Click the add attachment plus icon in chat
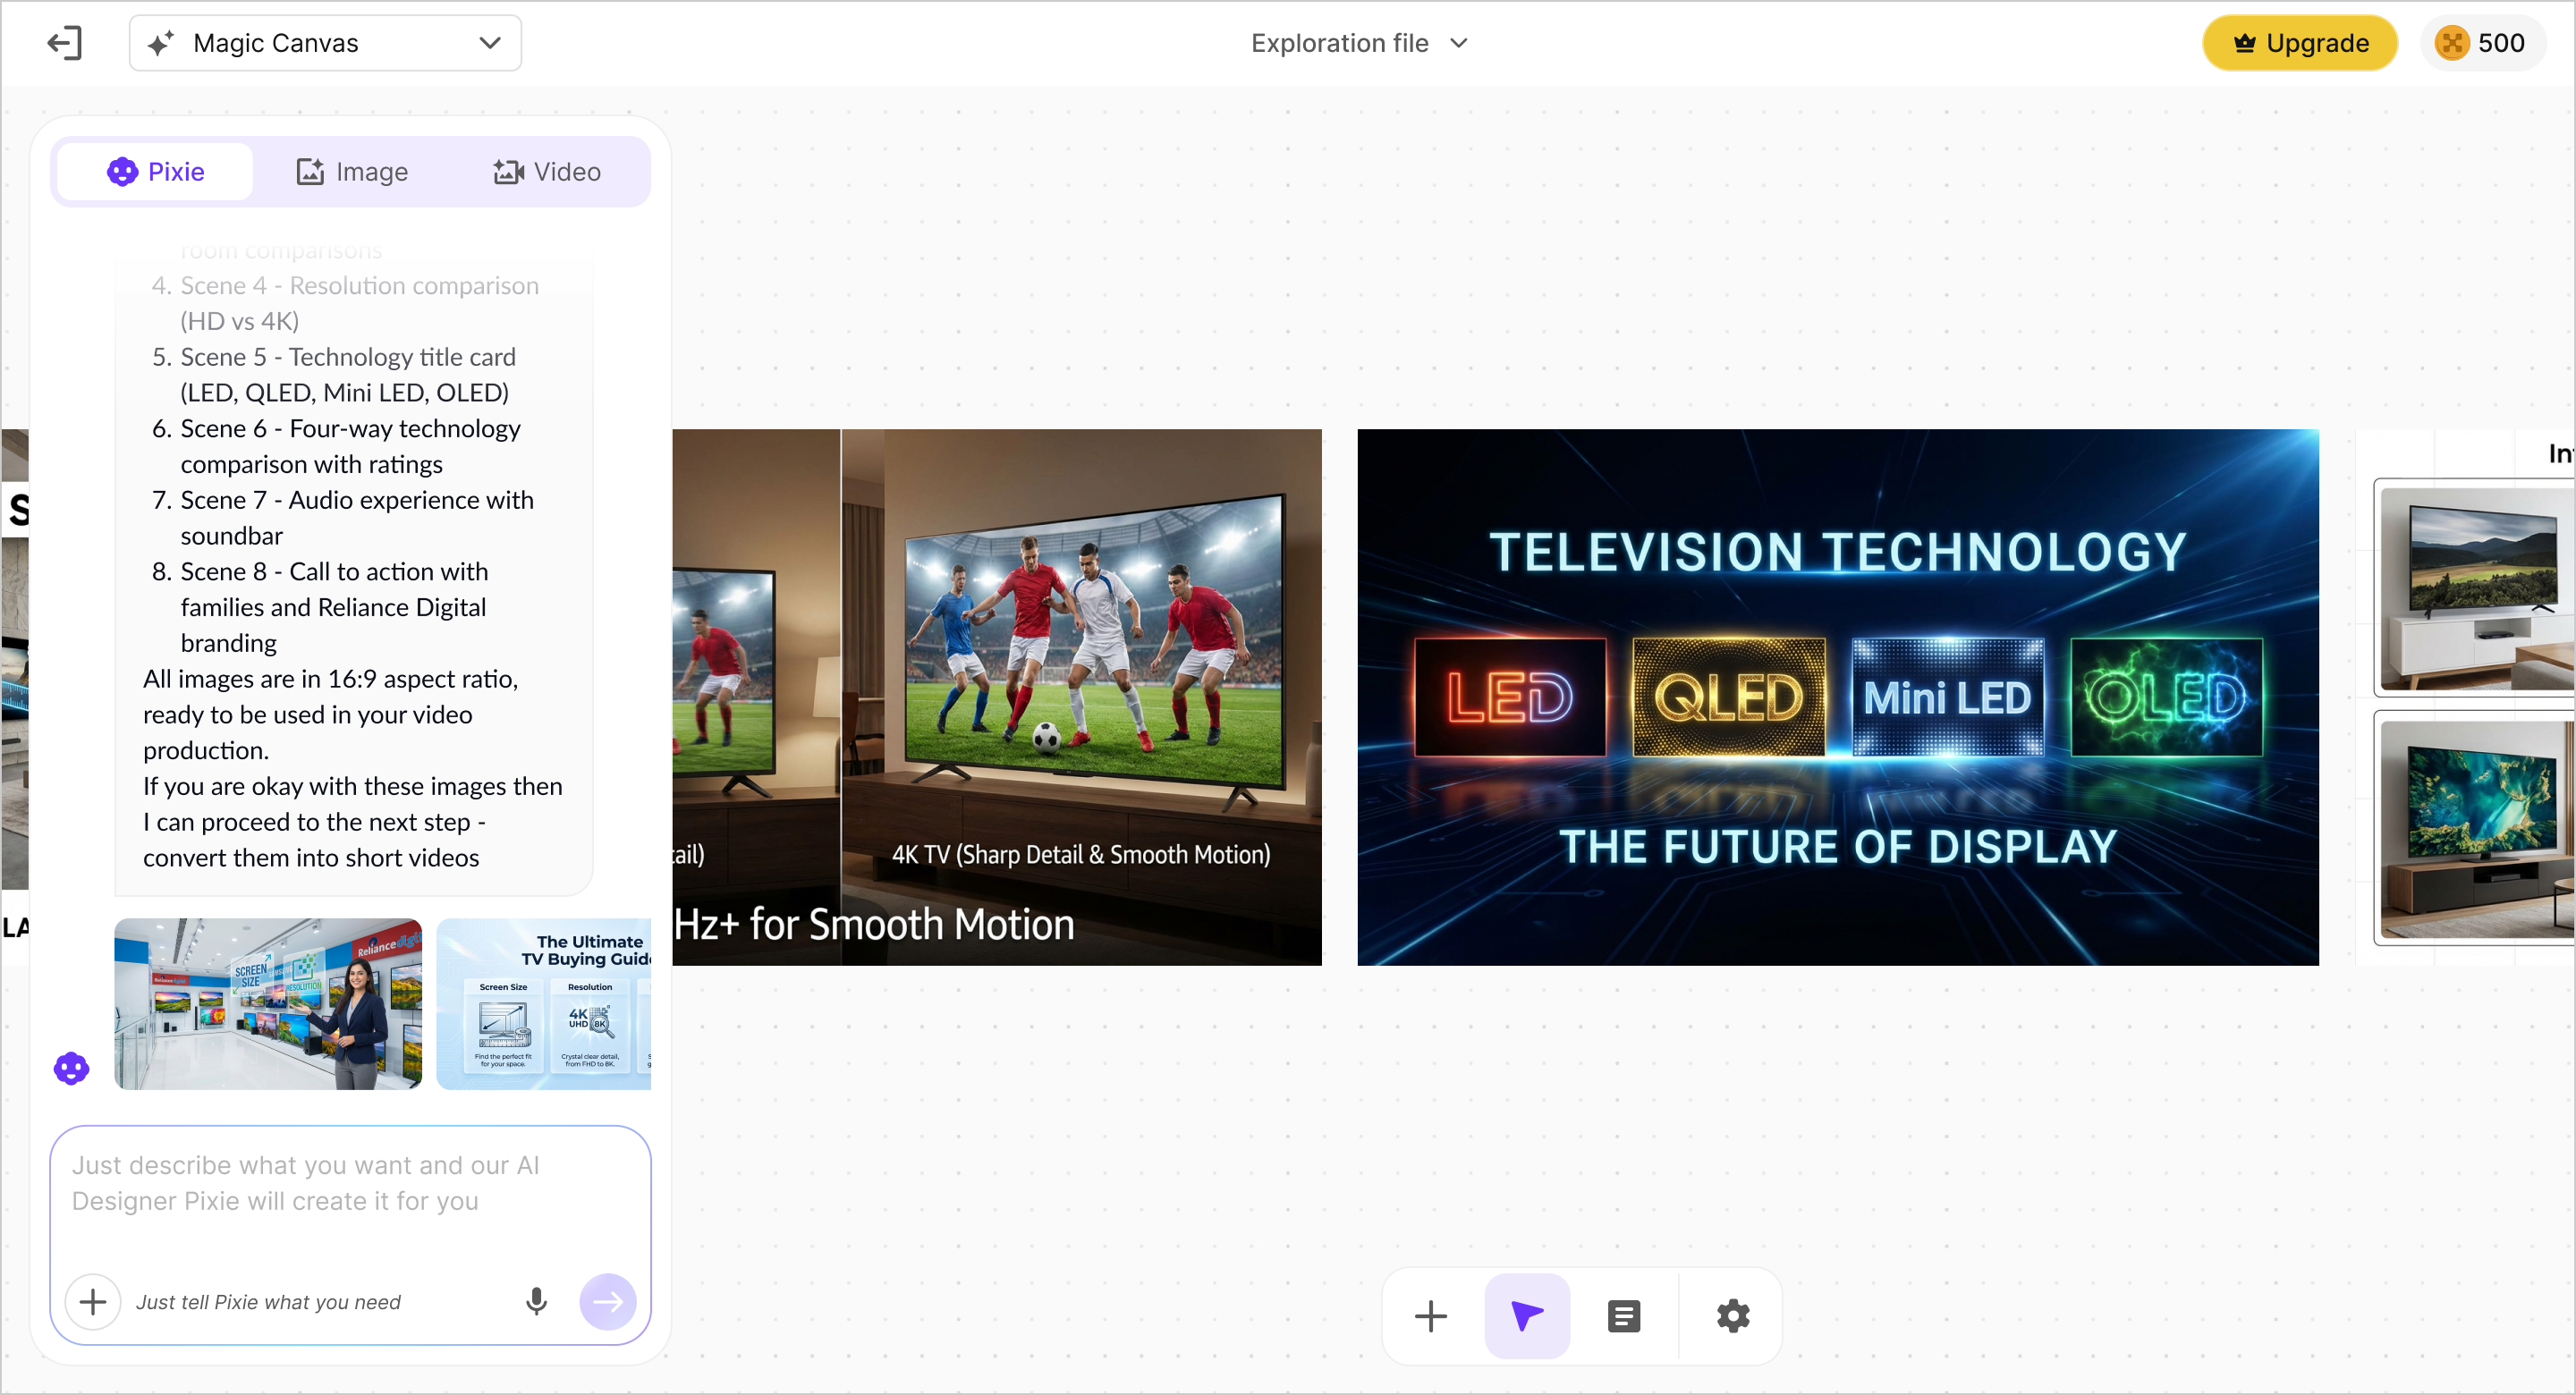2576x1395 pixels. pyautogui.click(x=93, y=1302)
